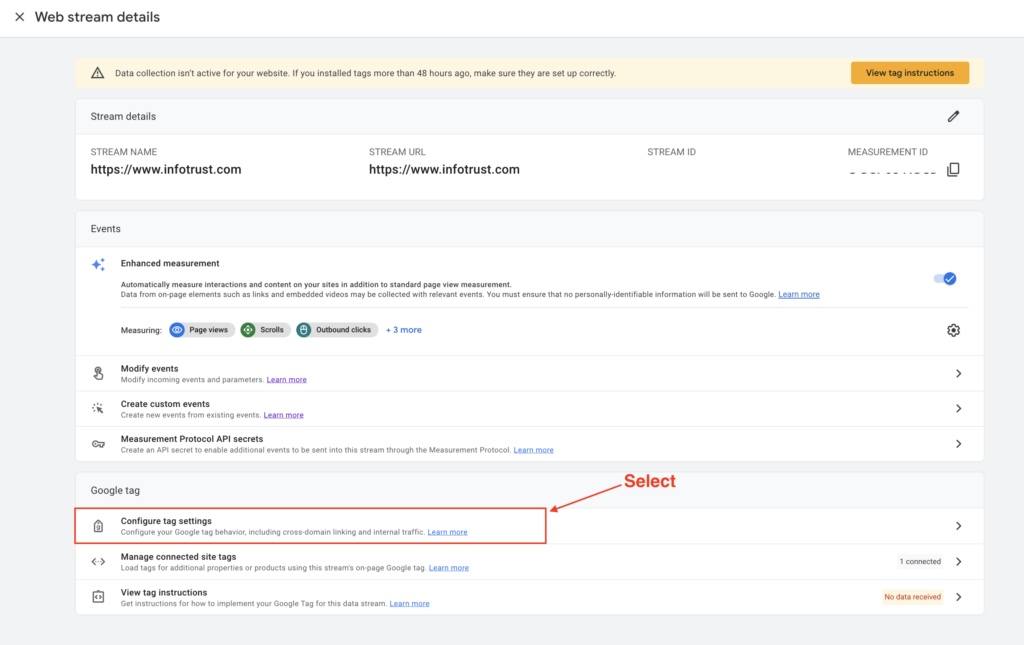Toggle Enhanced measurement switch off
The height and width of the screenshot is (645, 1024).
(945, 278)
